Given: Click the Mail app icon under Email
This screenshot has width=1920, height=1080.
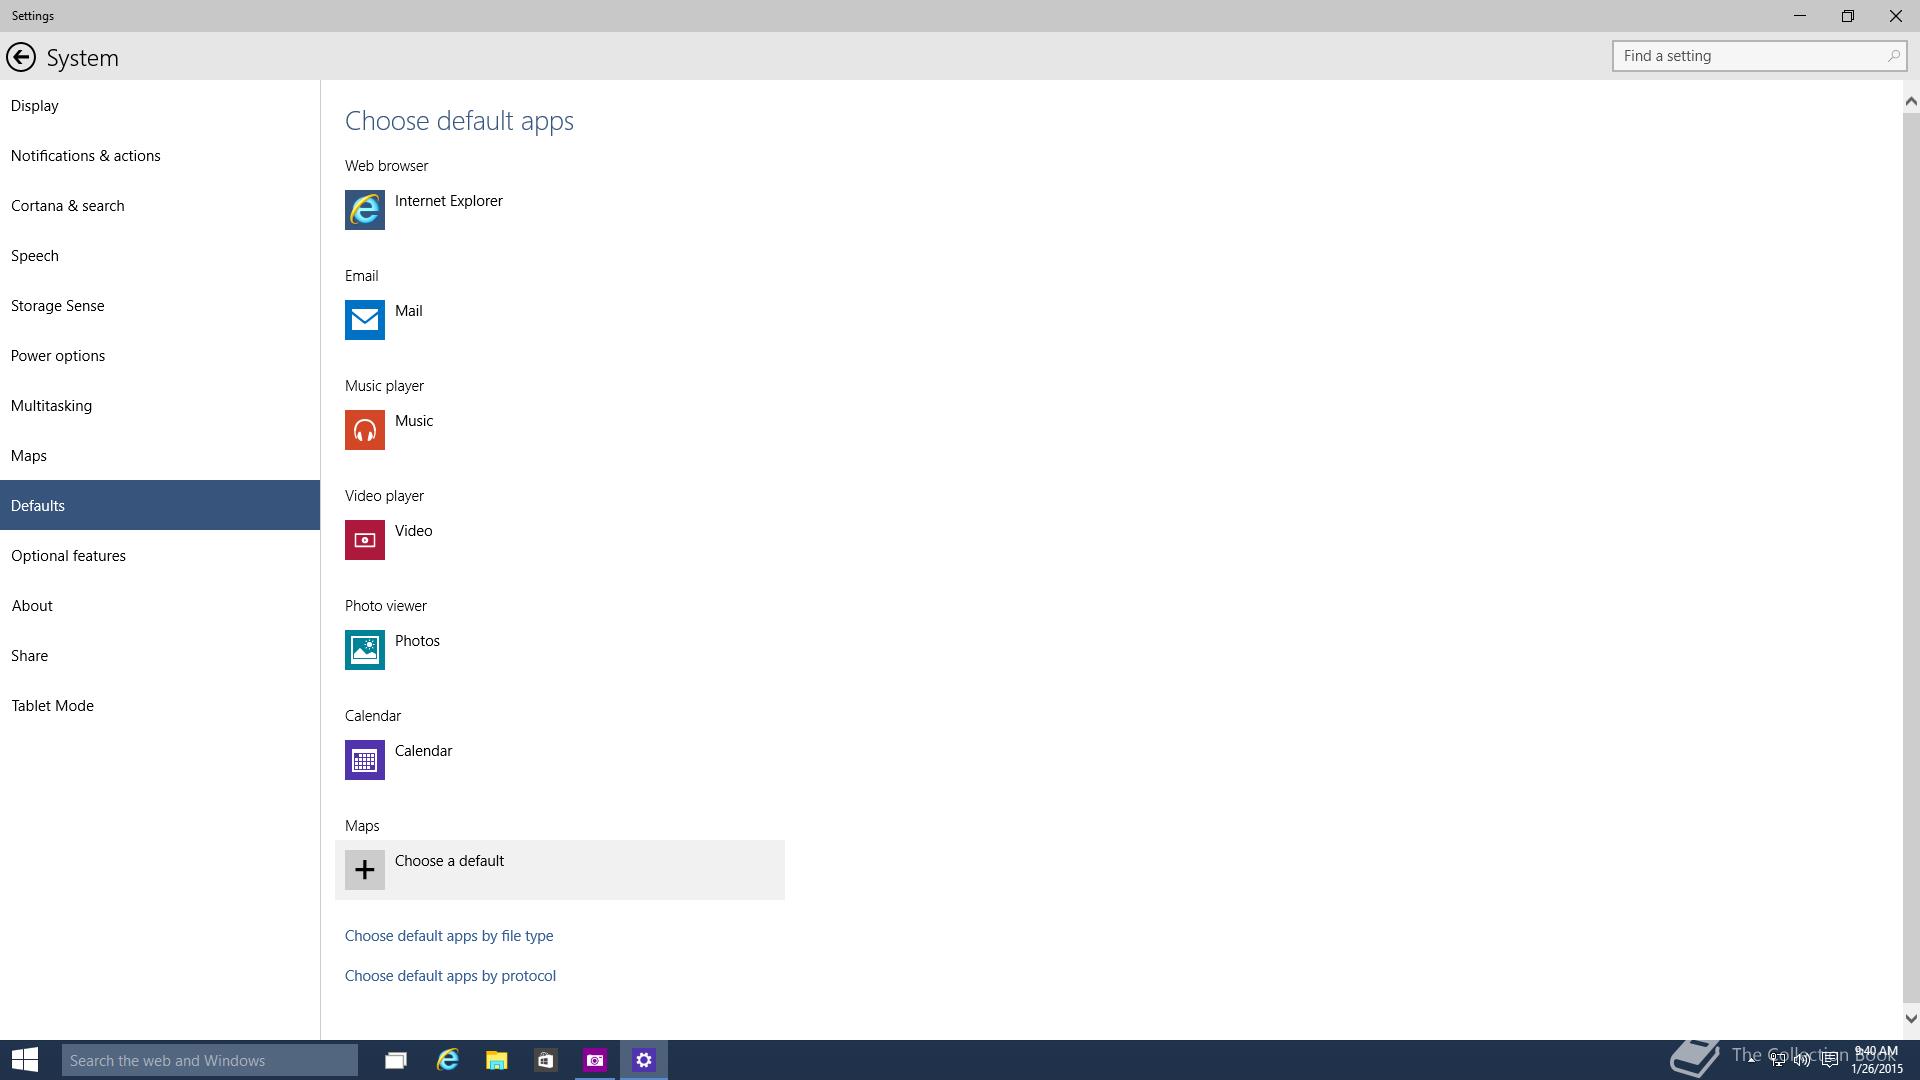Looking at the screenshot, I should pyautogui.click(x=365, y=320).
